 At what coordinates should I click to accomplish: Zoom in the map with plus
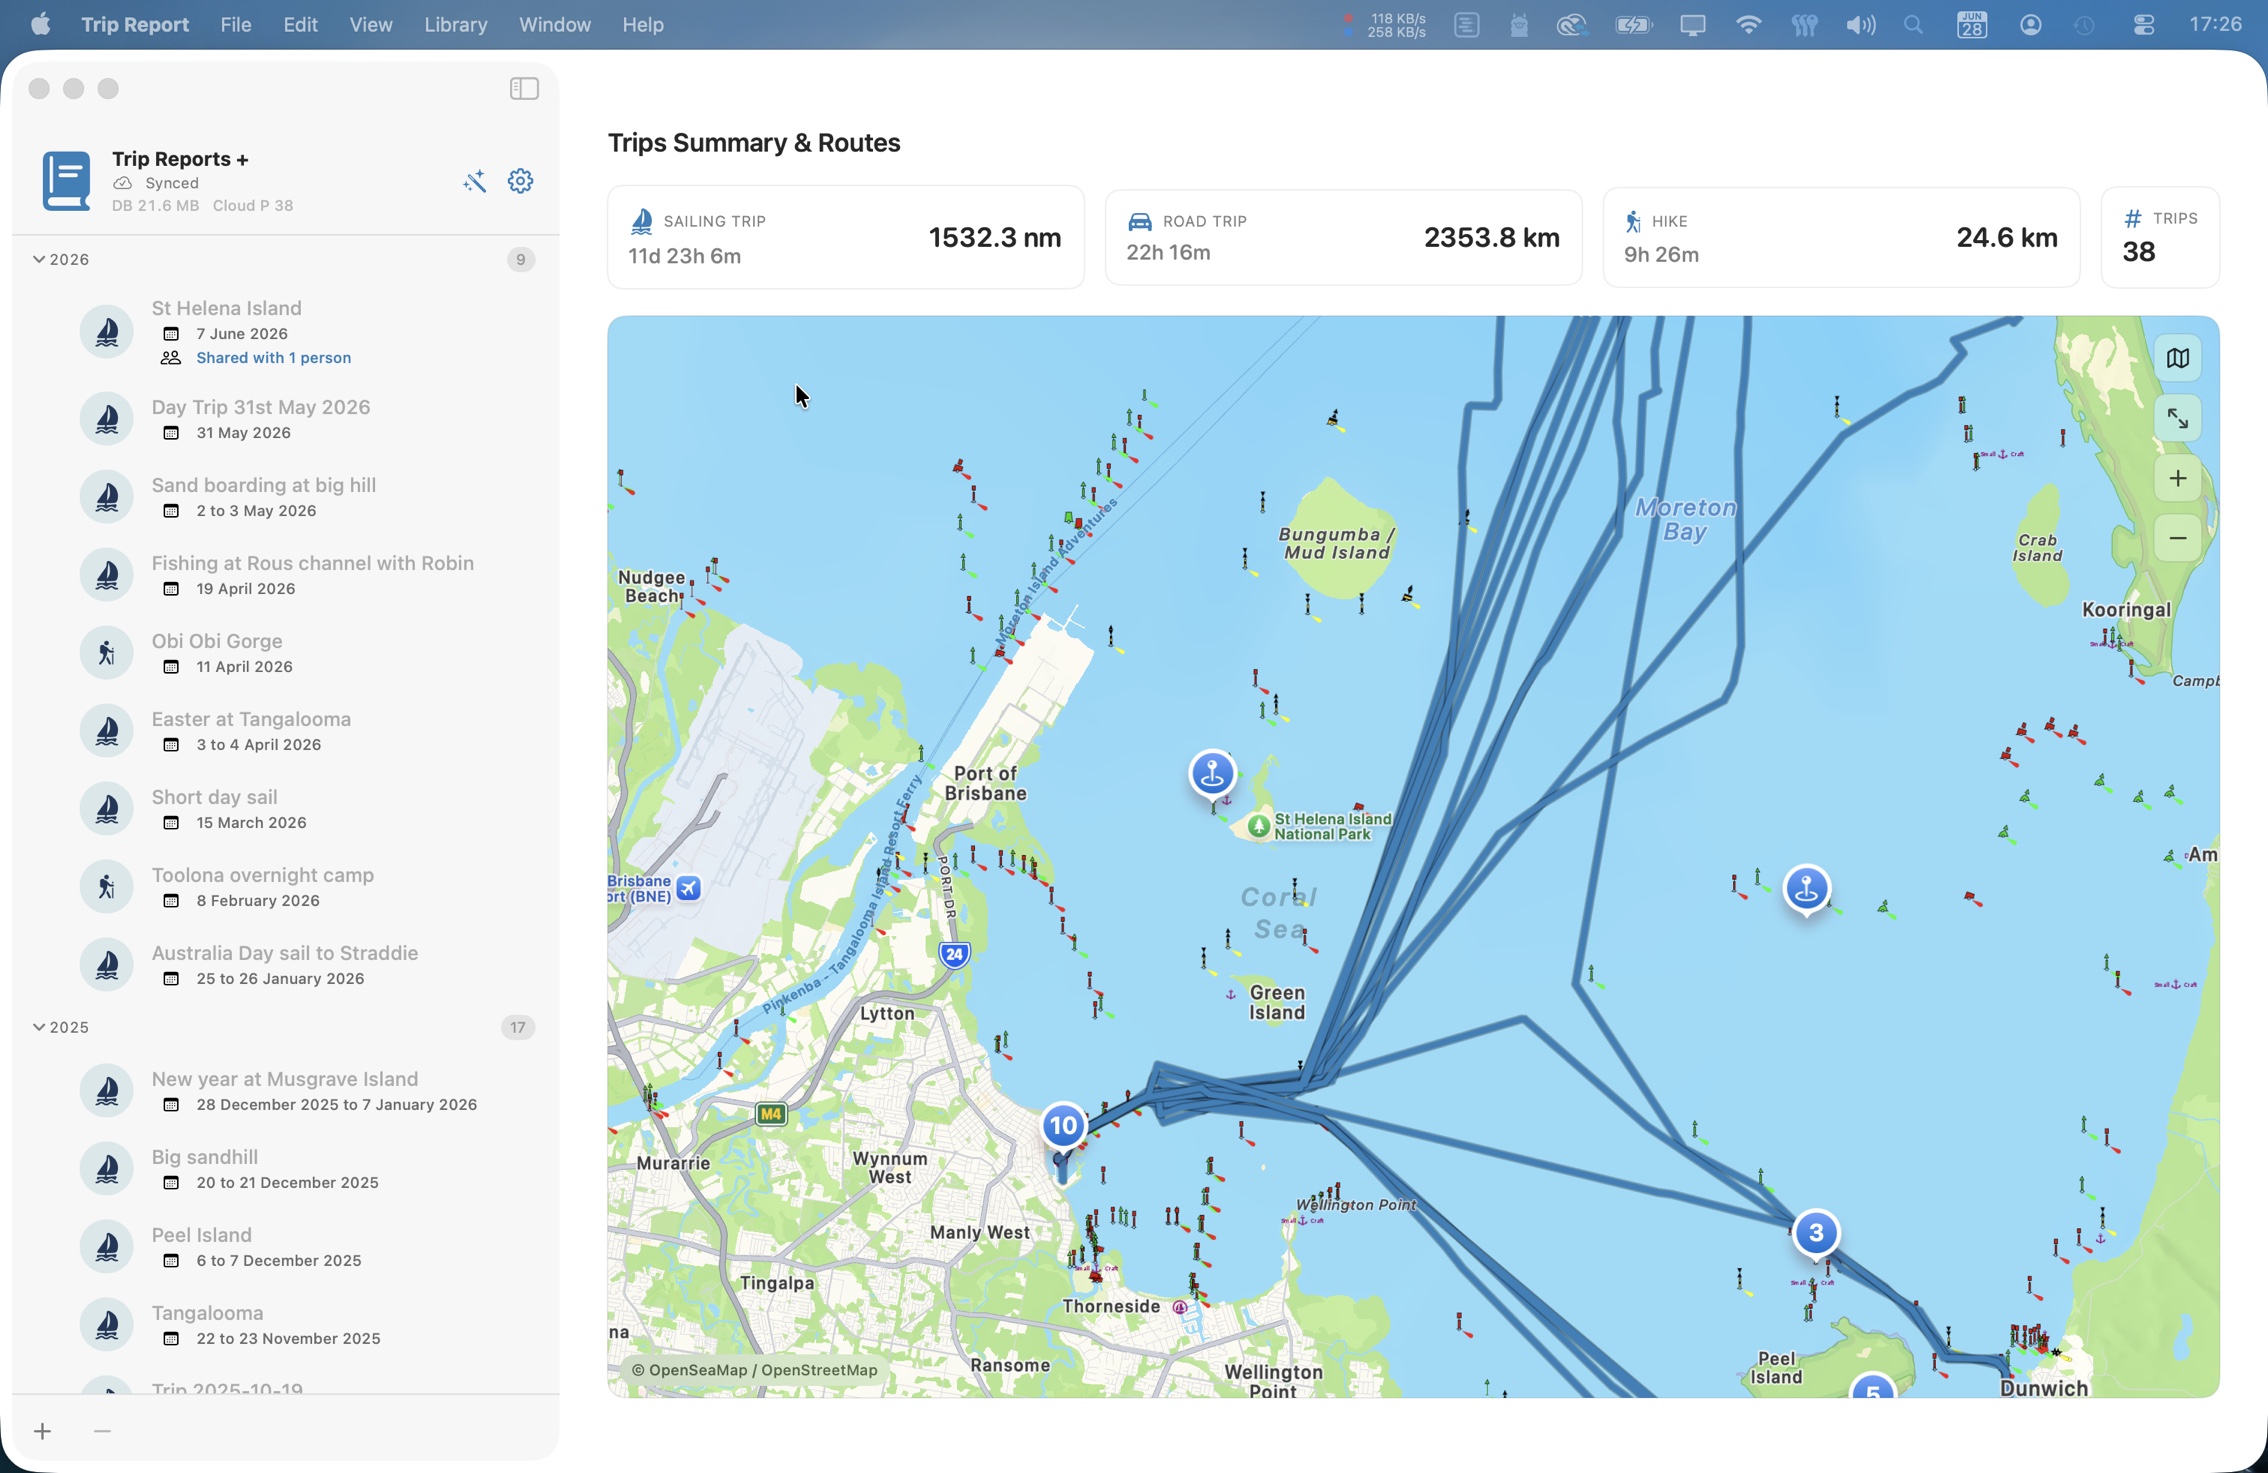(2178, 479)
